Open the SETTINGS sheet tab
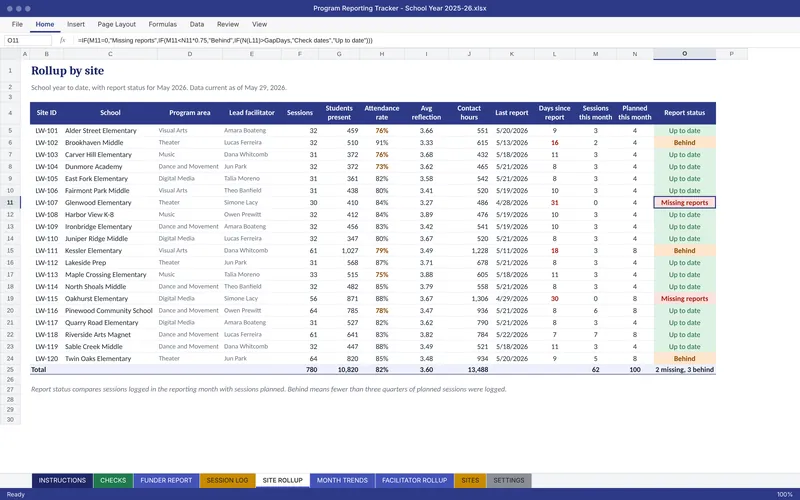Image resolution: width=800 pixels, height=500 pixels. [509, 481]
